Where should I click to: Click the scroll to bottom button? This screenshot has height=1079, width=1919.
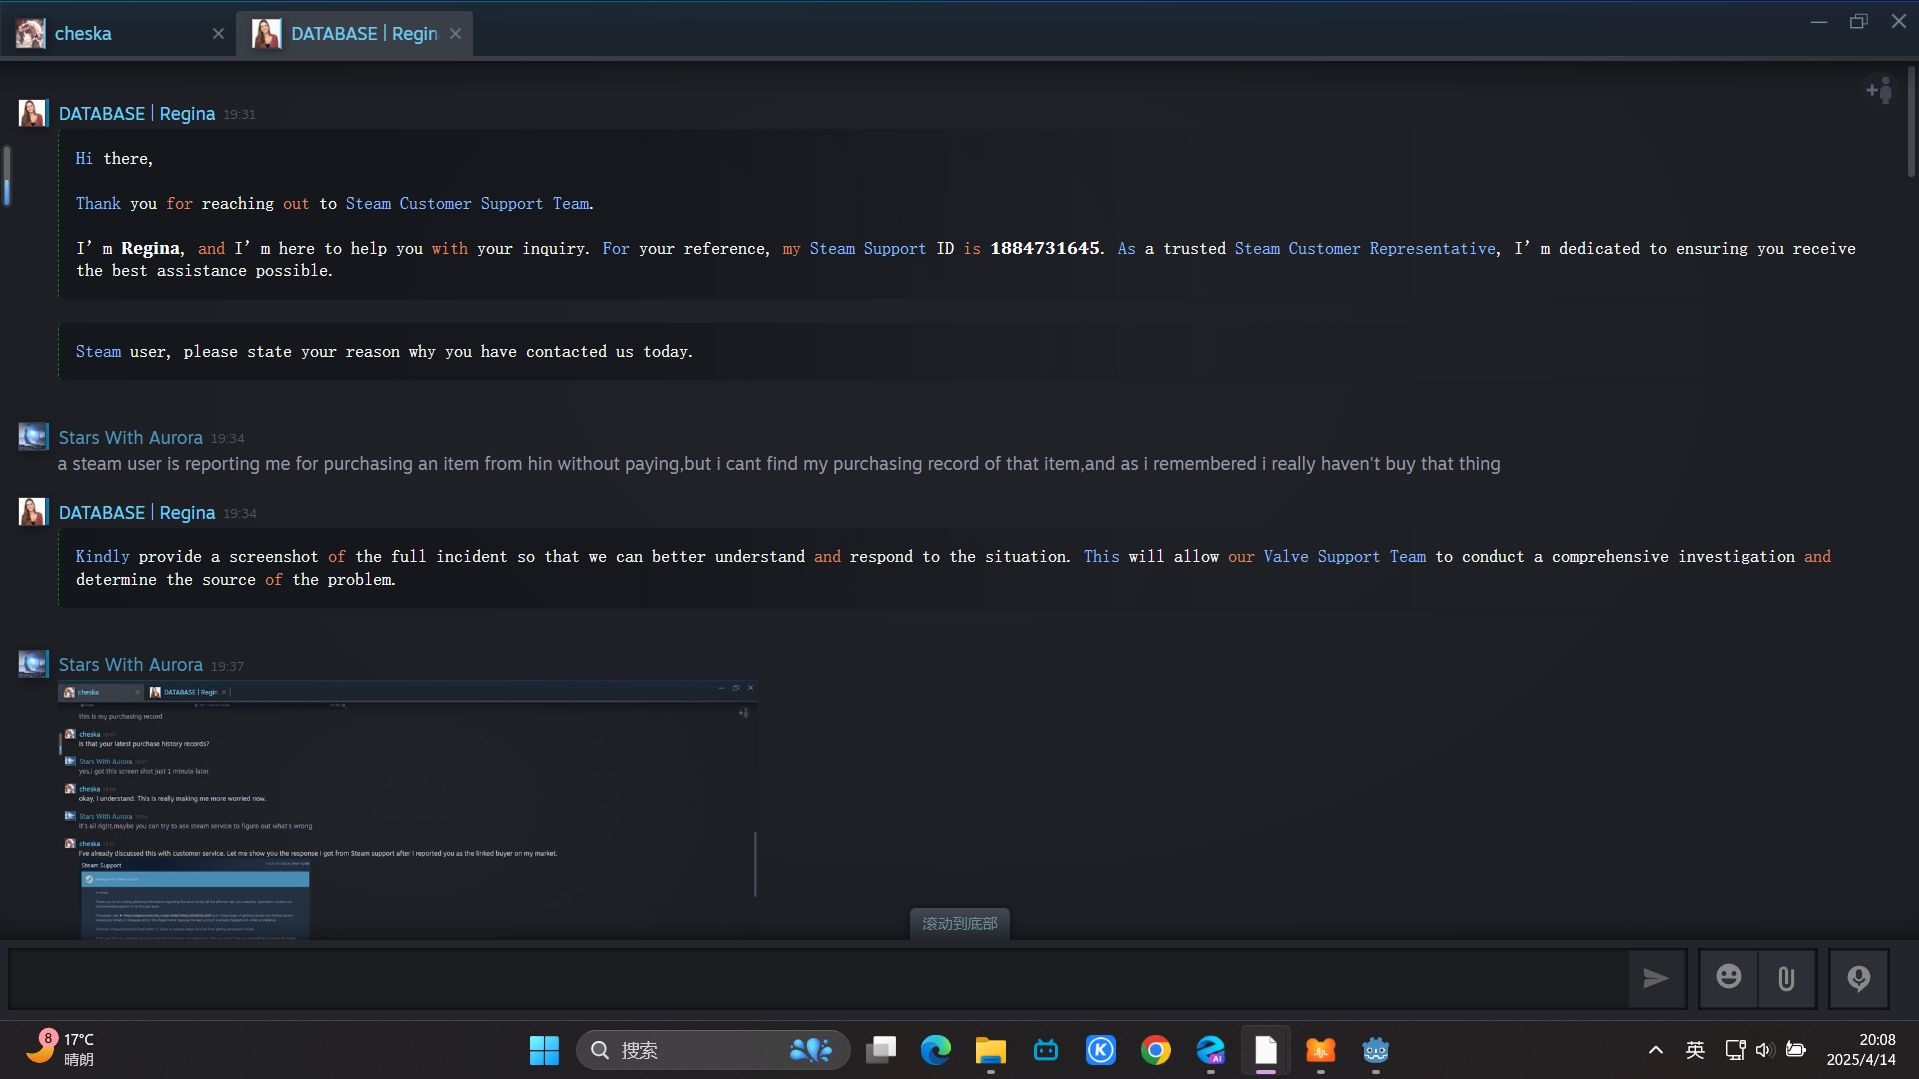[959, 923]
